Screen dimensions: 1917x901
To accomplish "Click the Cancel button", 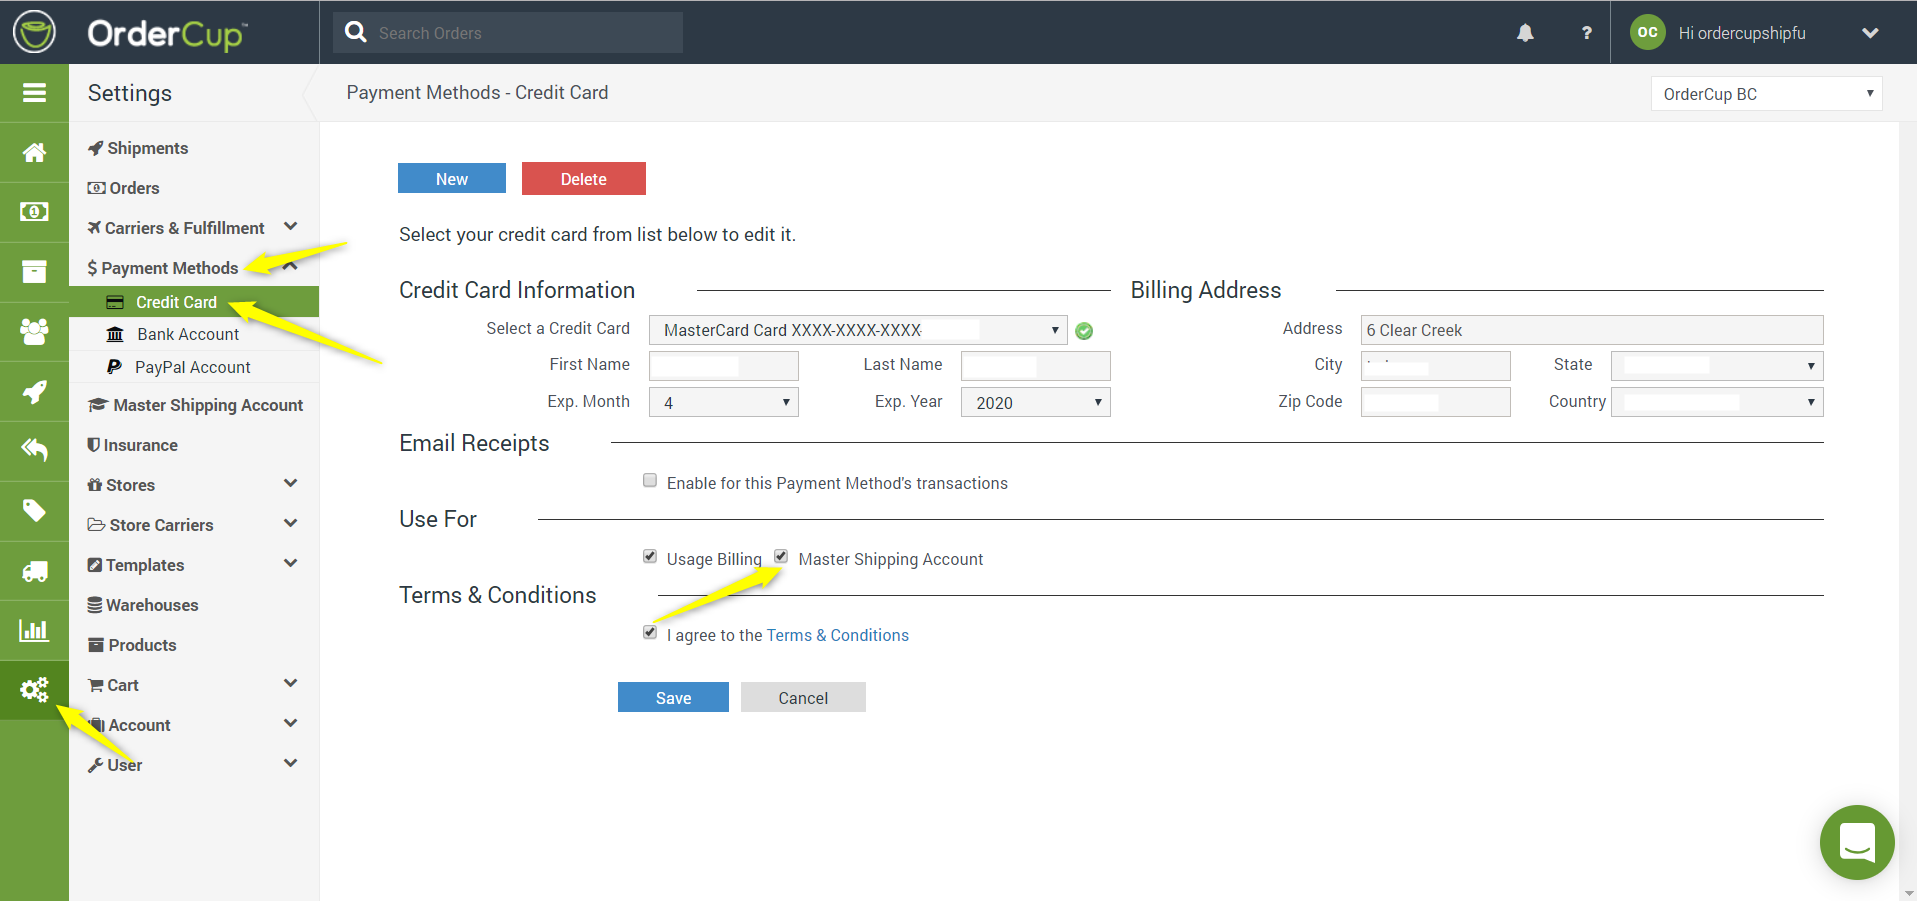I will pyautogui.click(x=803, y=698).
